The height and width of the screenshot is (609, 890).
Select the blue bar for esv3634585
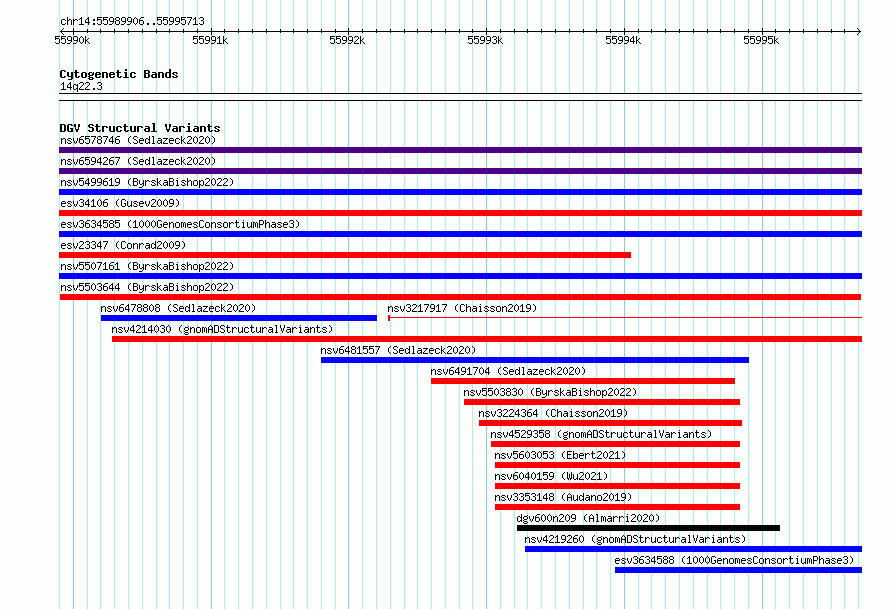[x=460, y=234]
